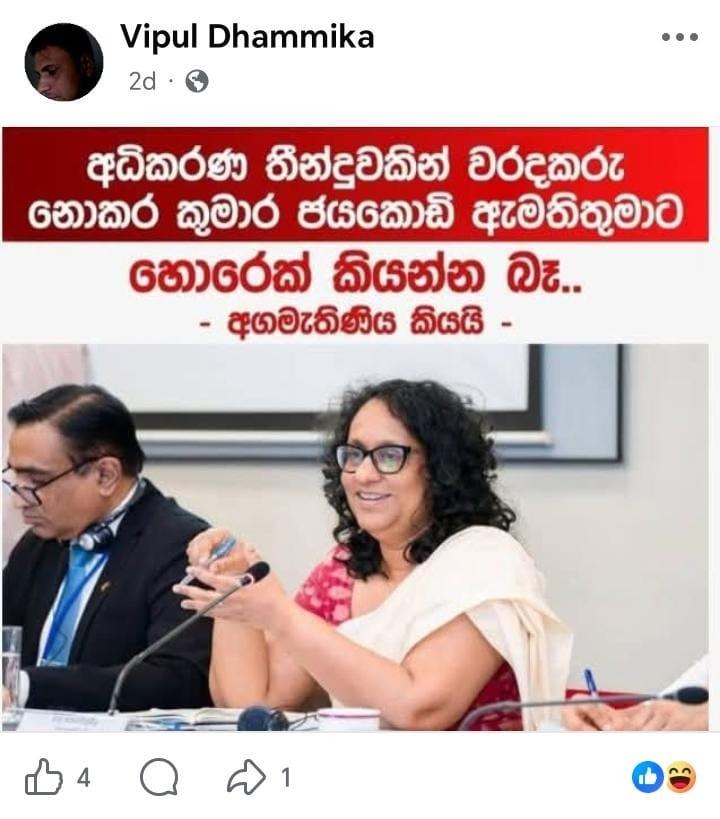Viewport: 720px width, 819px height.
Task: Click the globe public-audience icon
Action: (197, 81)
